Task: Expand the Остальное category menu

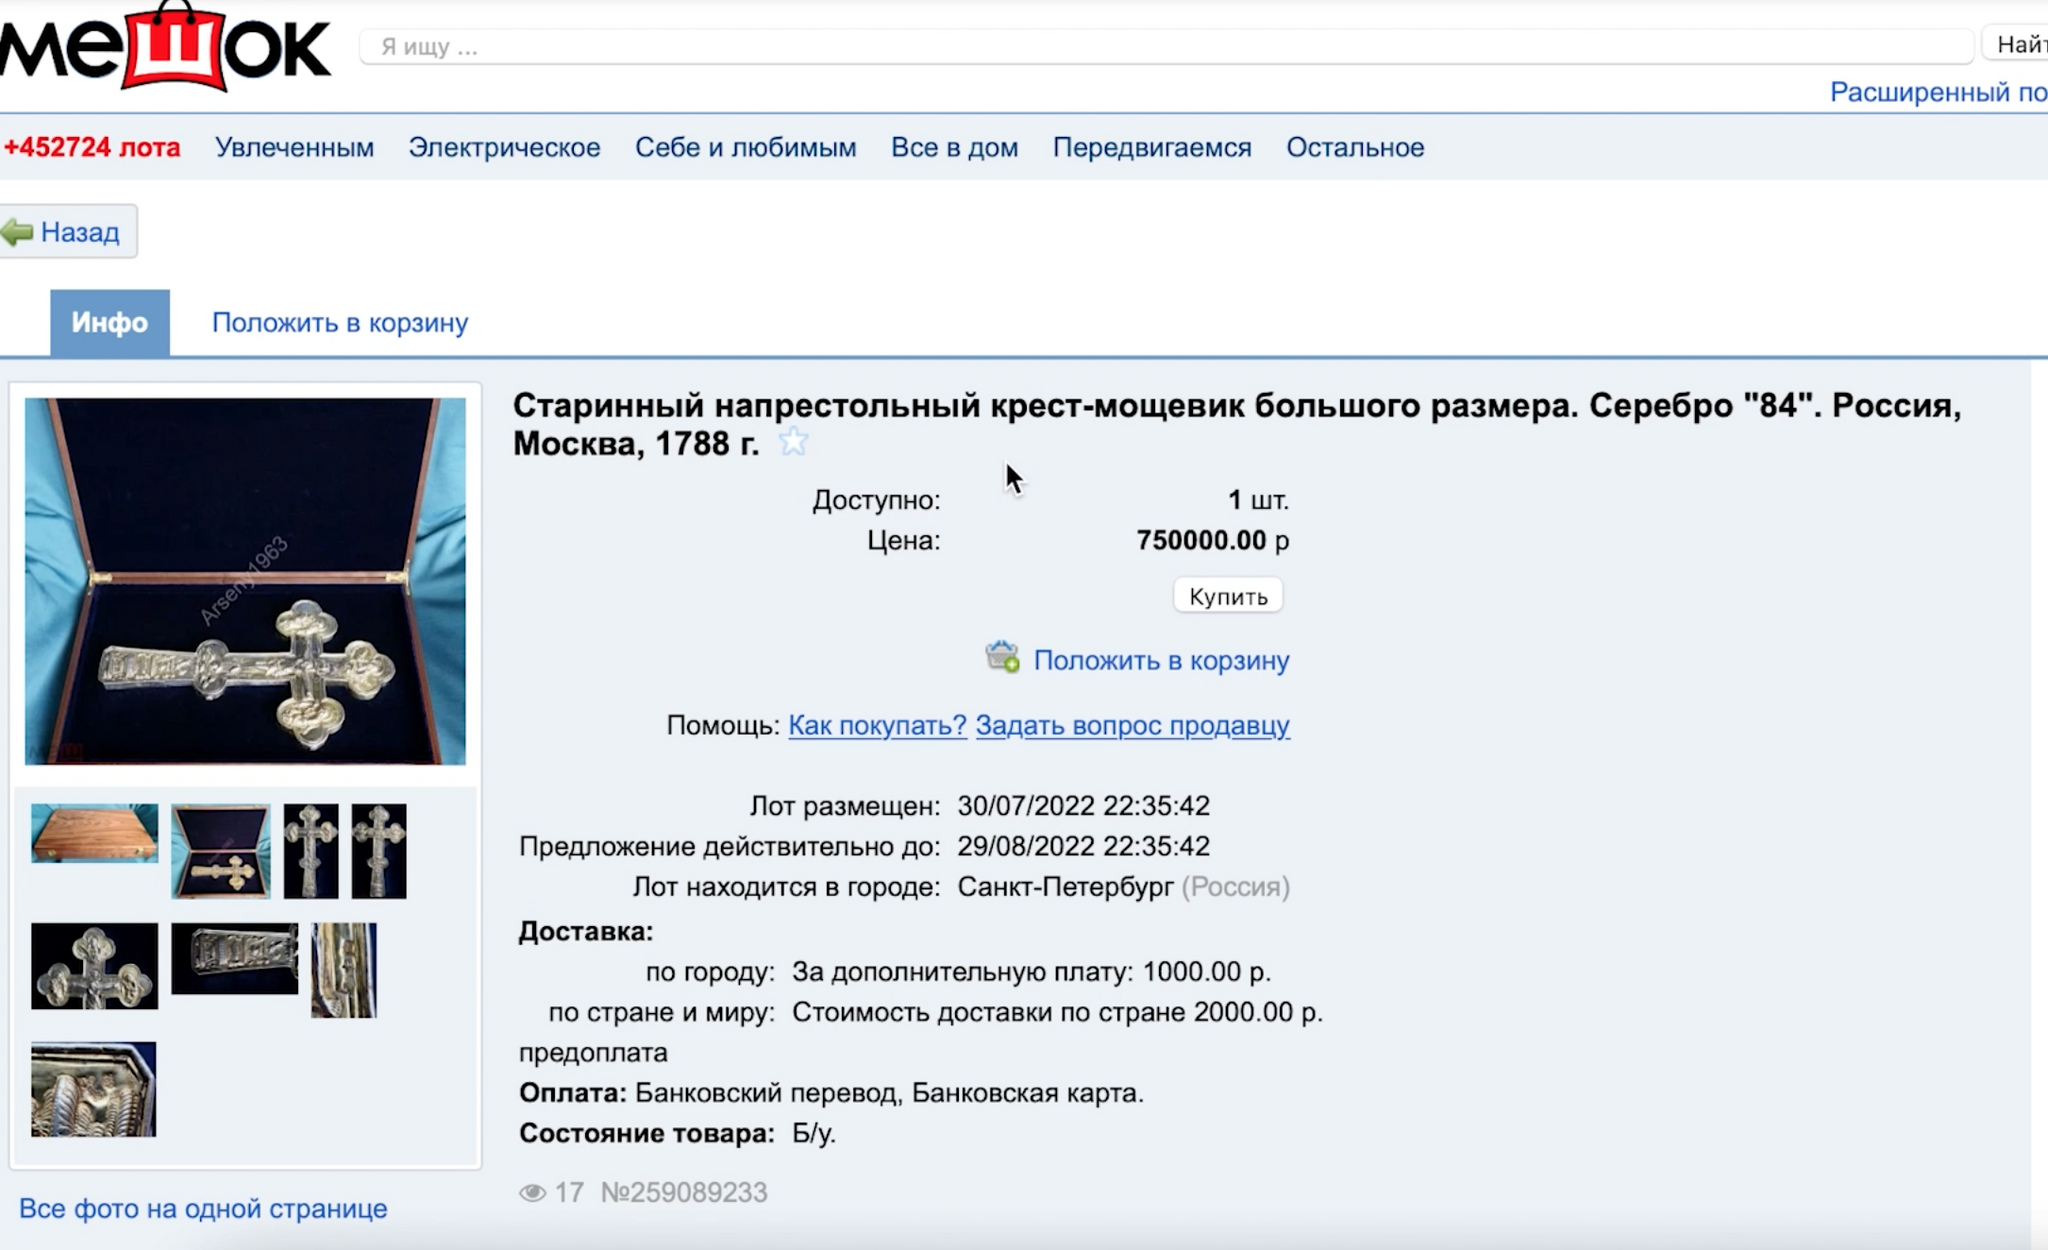Action: pyautogui.click(x=1355, y=147)
